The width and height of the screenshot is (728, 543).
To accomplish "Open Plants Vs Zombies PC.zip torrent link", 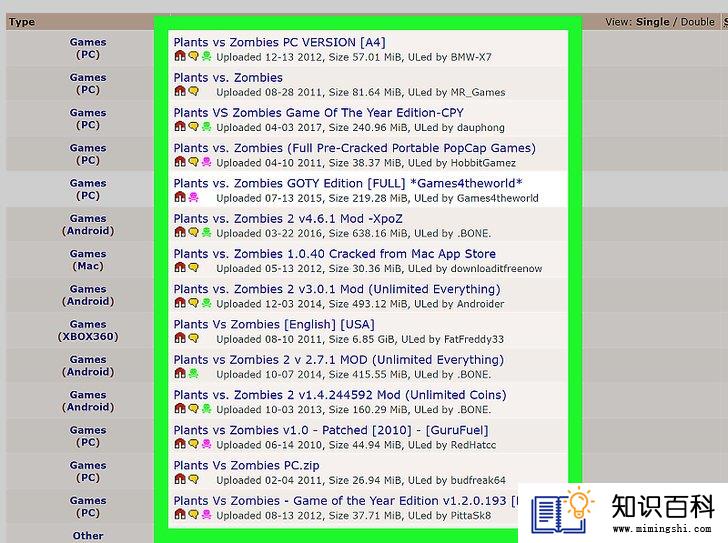I will [x=247, y=465].
